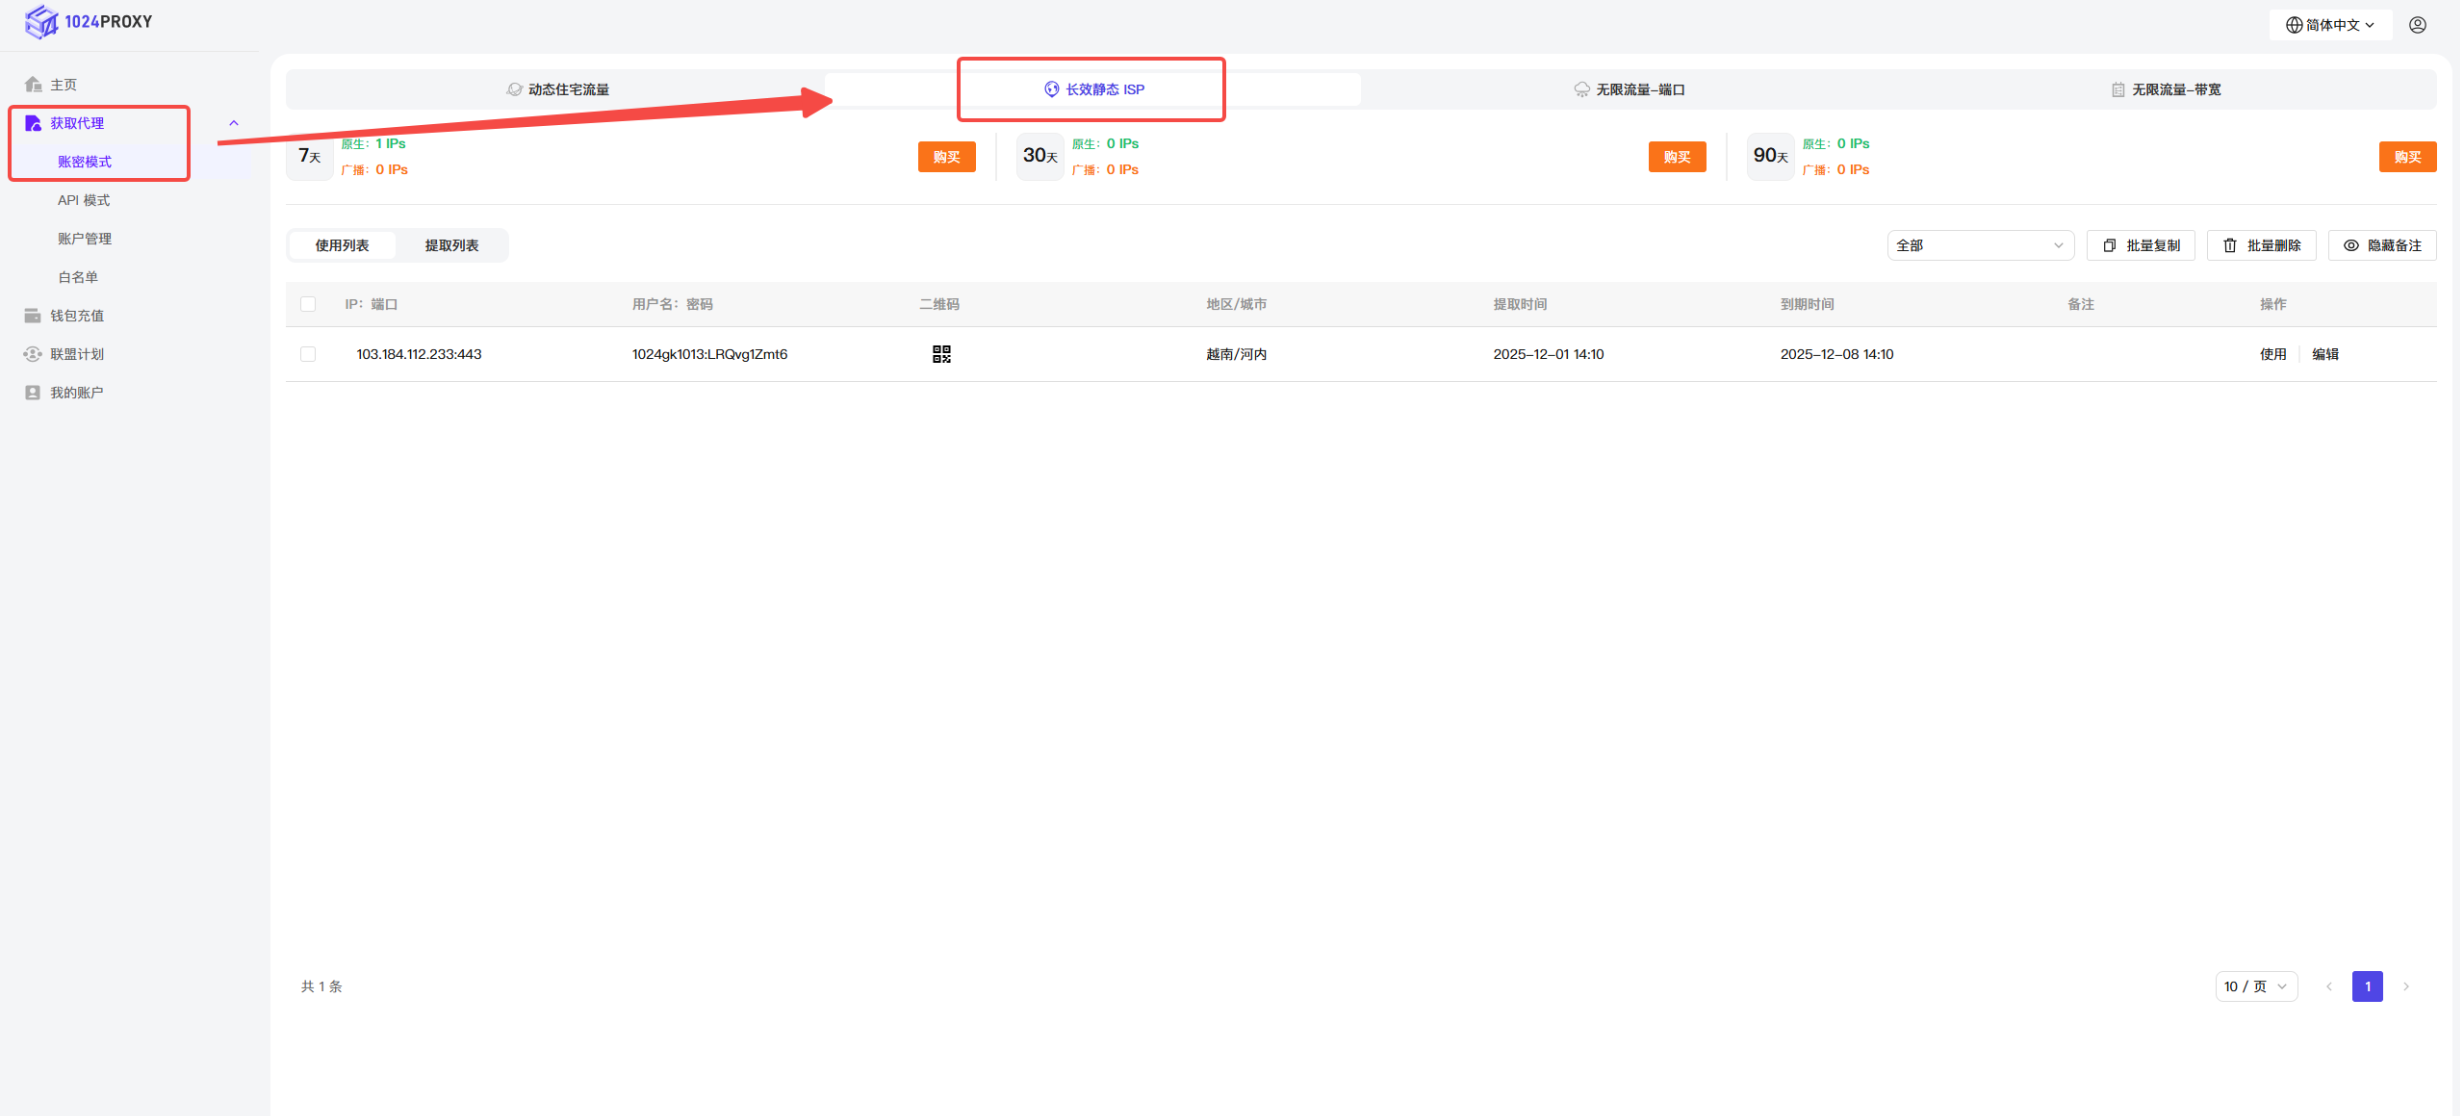This screenshot has height=1116, width=2460.
Task: Toggle 隐藏备注 eye hide-remarks button
Action: click(2382, 246)
